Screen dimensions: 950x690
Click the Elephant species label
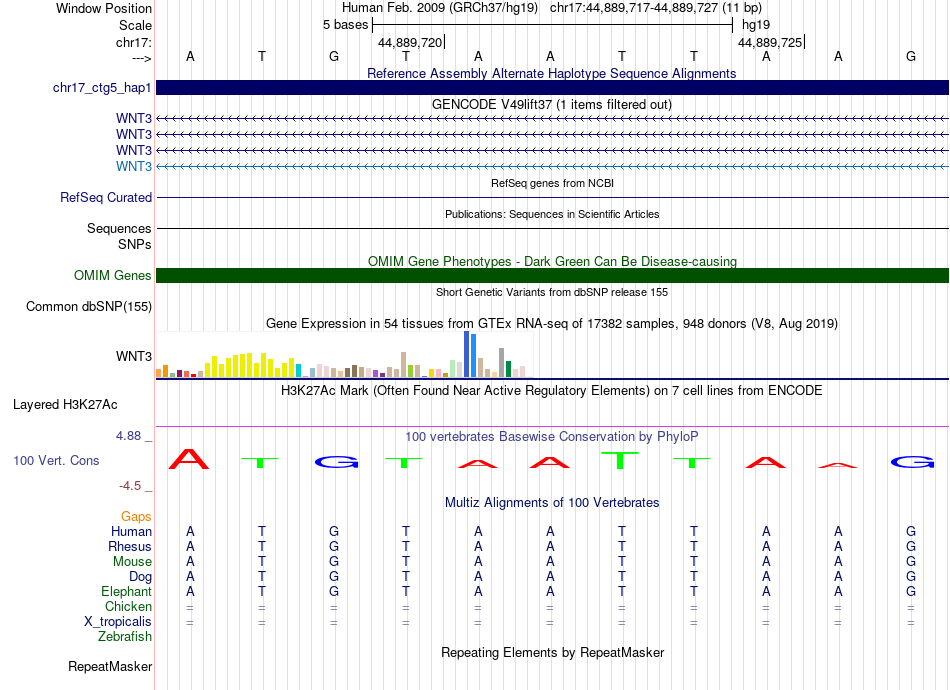[x=126, y=591]
